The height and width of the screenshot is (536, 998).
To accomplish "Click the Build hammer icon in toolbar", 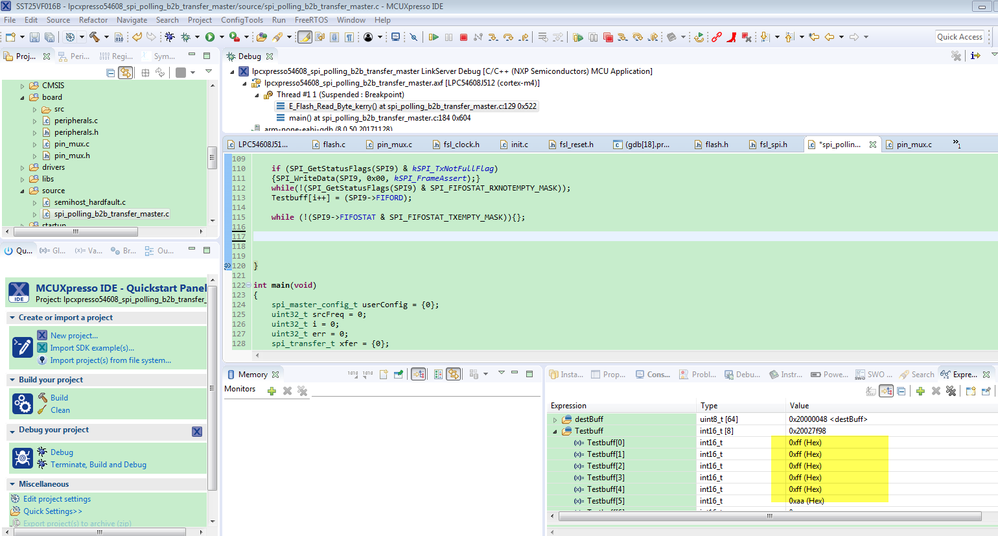I will (x=94, y=37).
